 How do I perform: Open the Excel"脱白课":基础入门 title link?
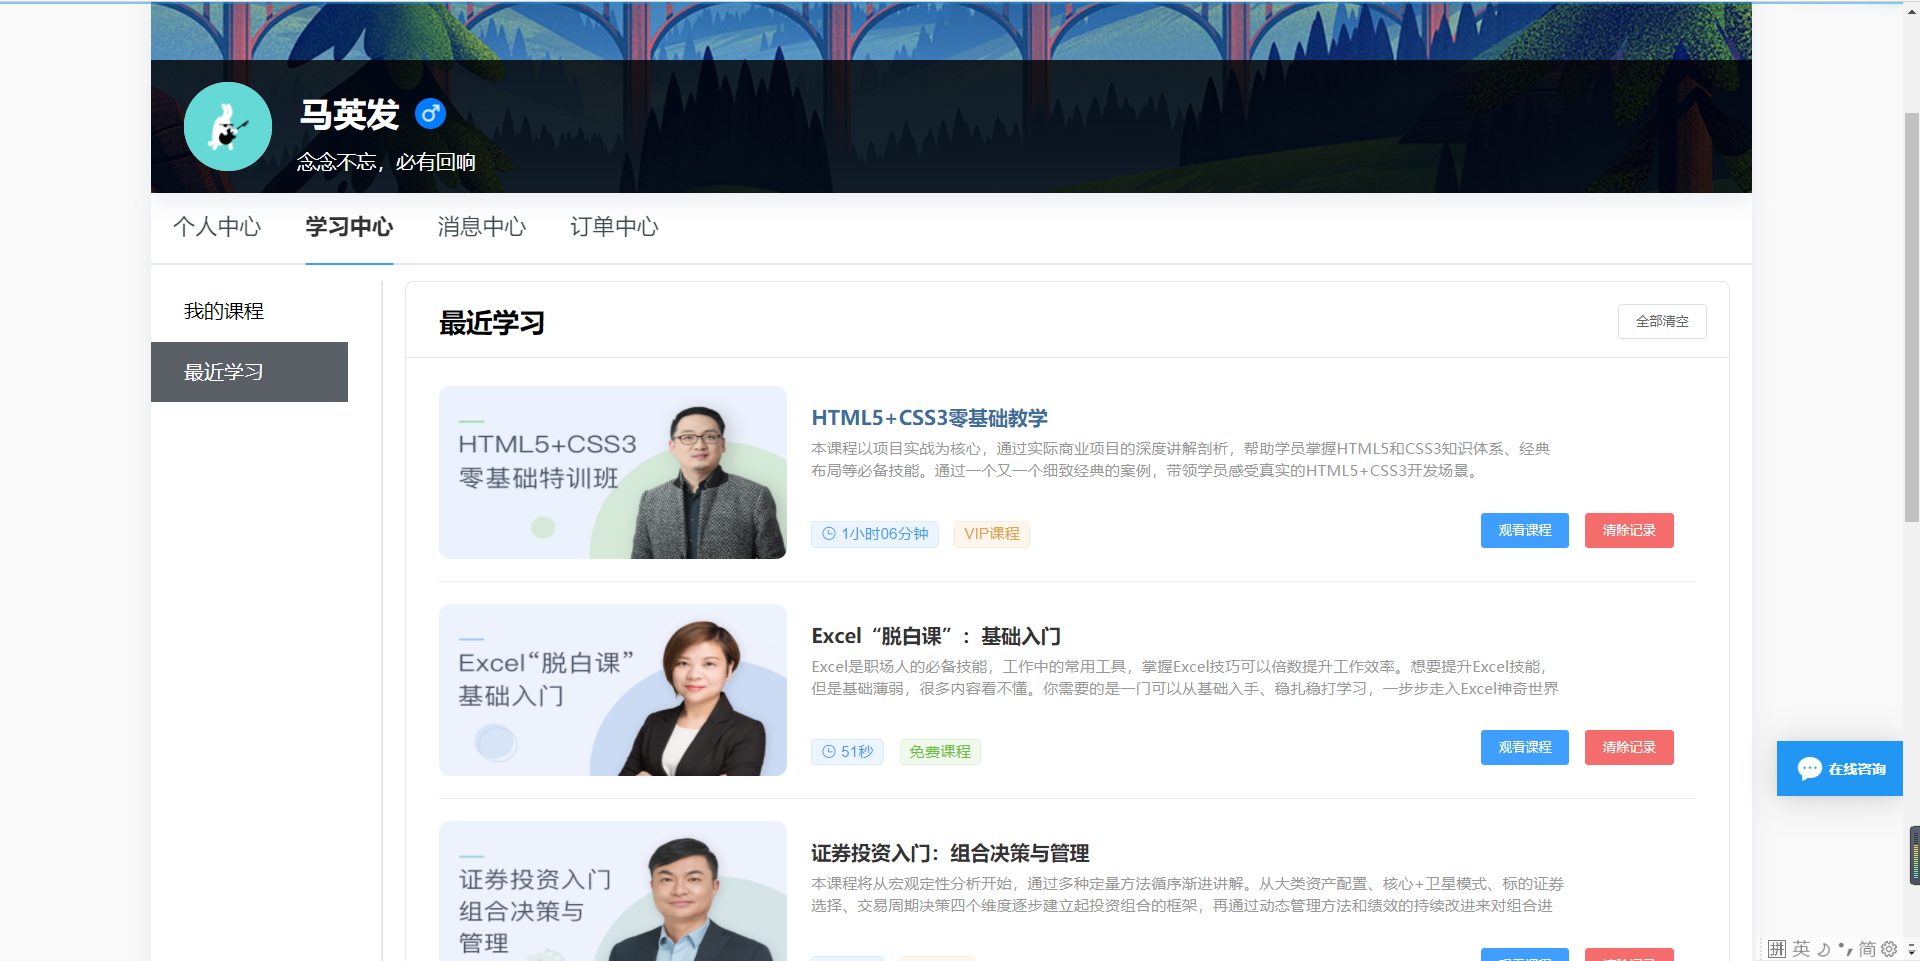[936, 636]
